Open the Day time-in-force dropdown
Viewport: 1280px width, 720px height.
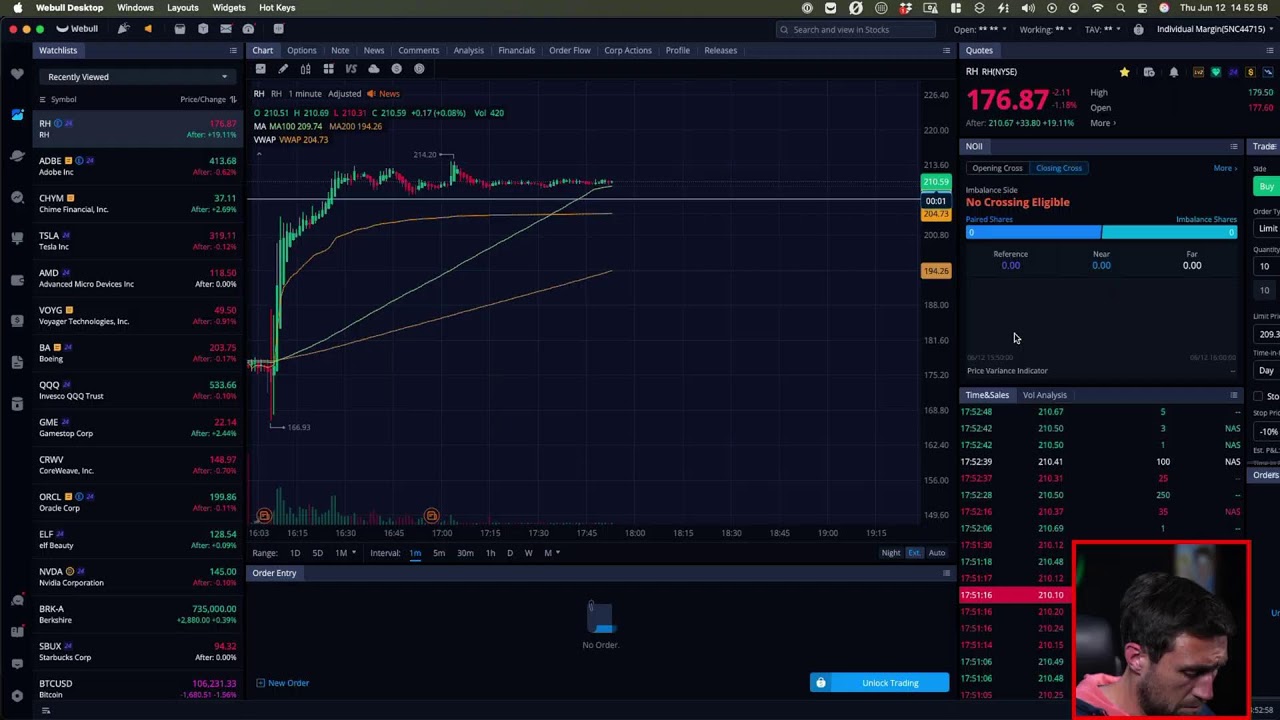click(1267, 371)
